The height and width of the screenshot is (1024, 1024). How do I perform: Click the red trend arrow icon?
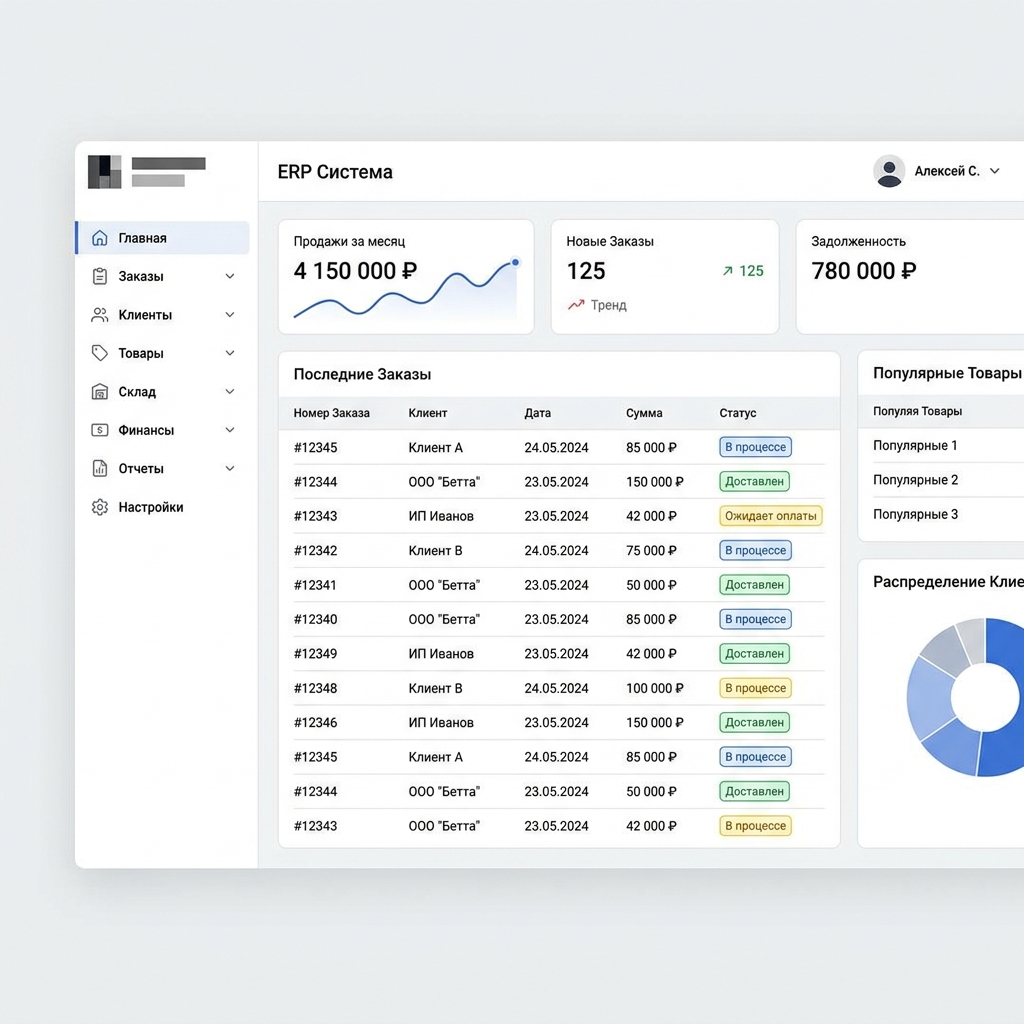[575, 305]
